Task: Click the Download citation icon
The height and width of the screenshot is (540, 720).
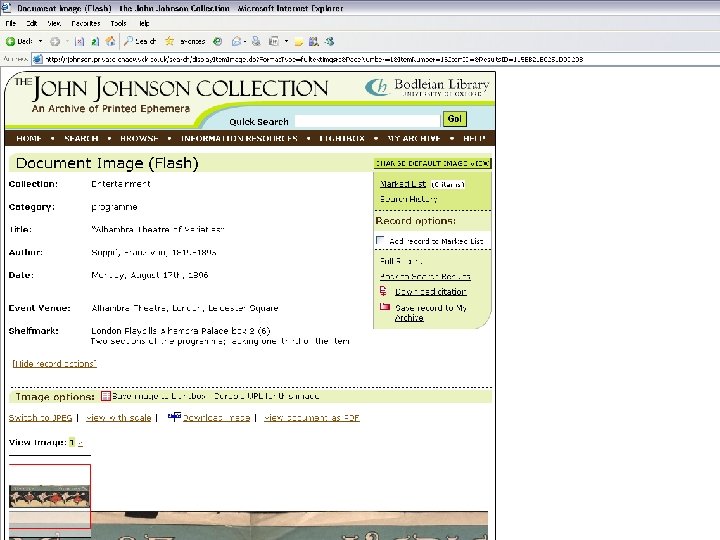Action: click(x=383, y=291)
